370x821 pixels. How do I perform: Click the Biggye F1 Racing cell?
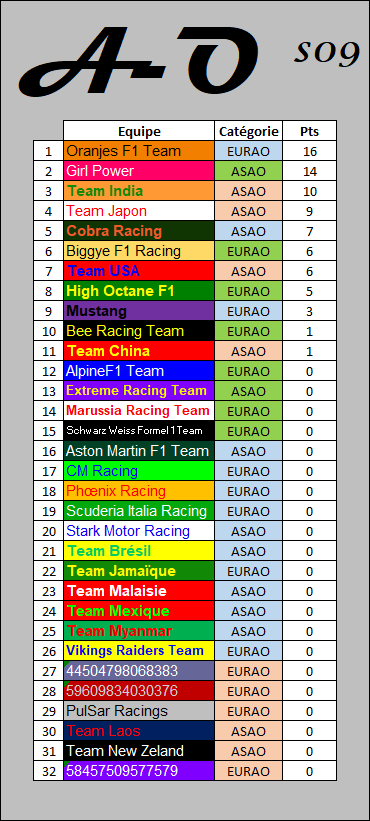point(139,251)
